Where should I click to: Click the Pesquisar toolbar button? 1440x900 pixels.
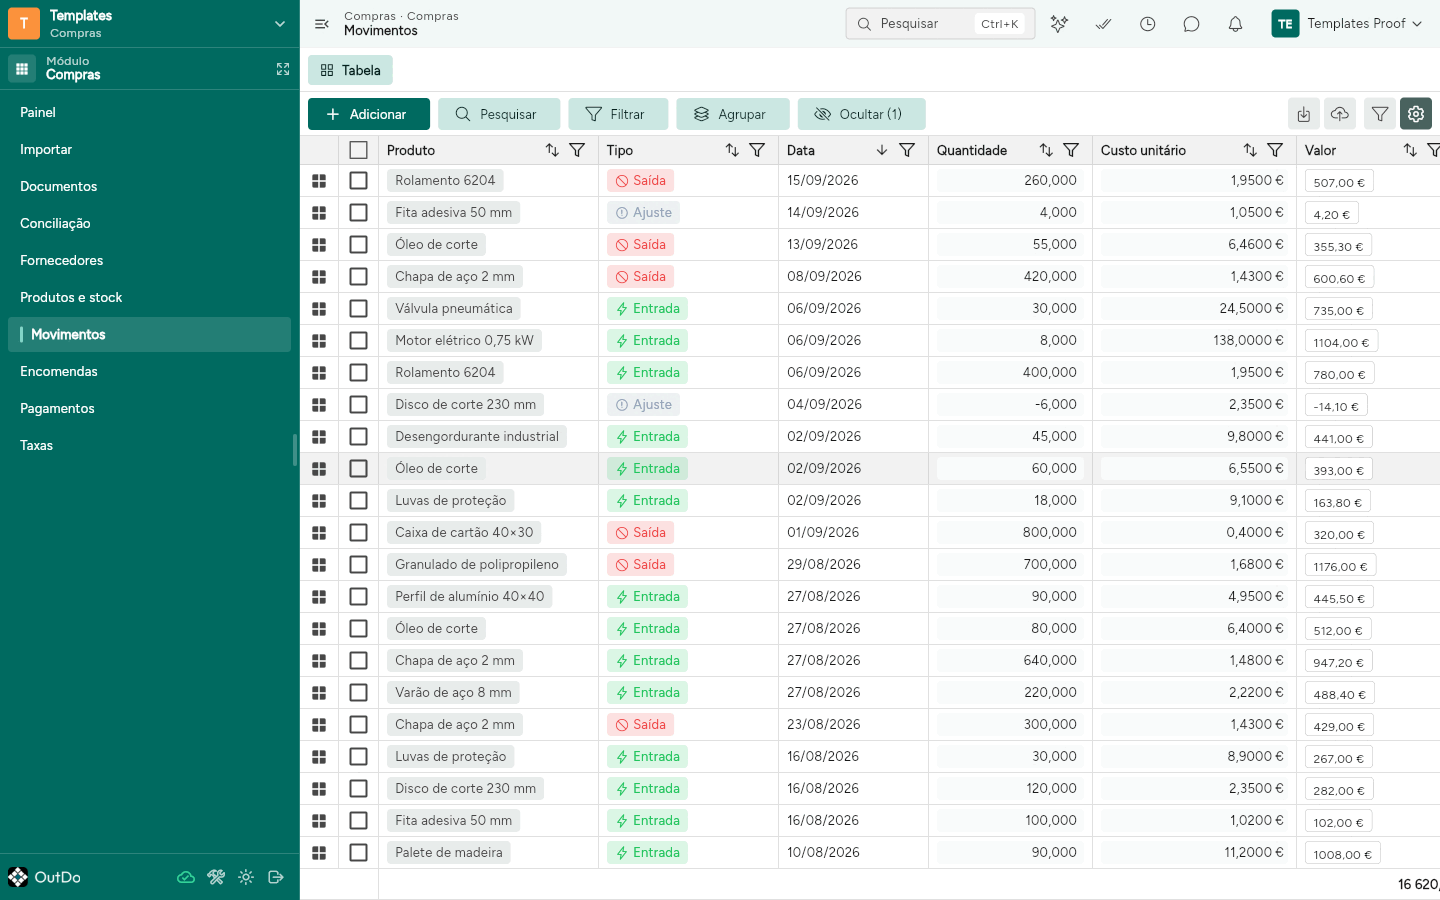click(498, 114)
